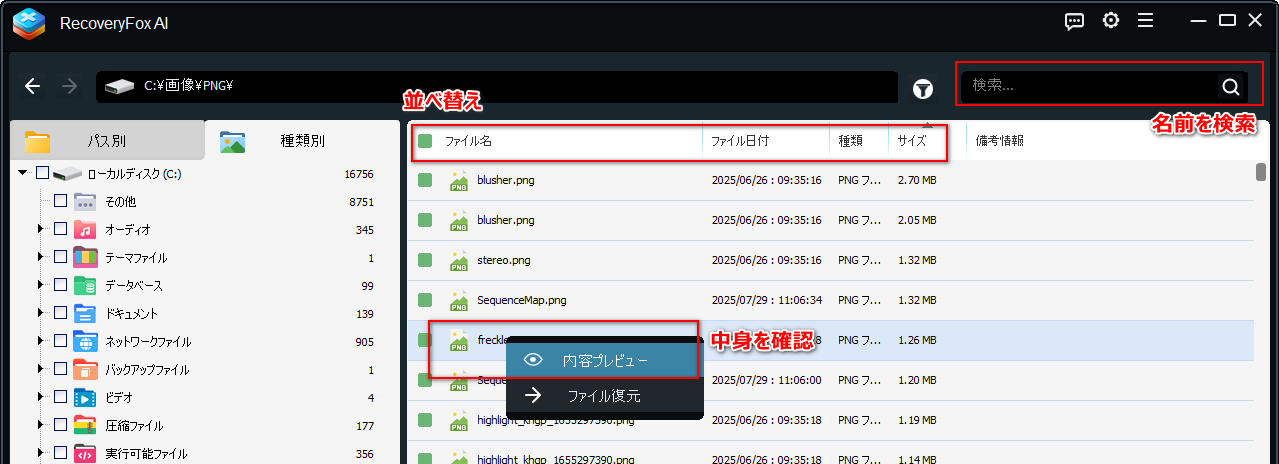Viewport: 1279px width, 464px height.
Task: Open settings via the gear icon
Action: (1110, 21)
